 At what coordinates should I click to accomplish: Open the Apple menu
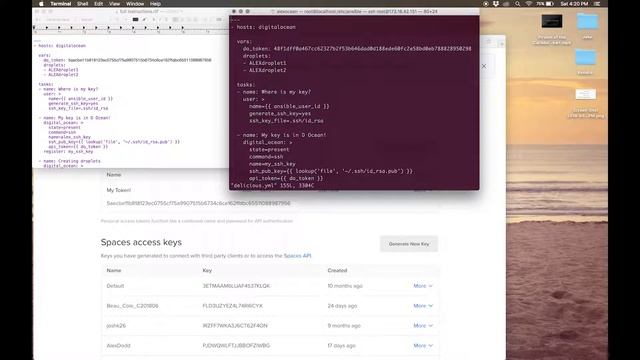(41, 4)
